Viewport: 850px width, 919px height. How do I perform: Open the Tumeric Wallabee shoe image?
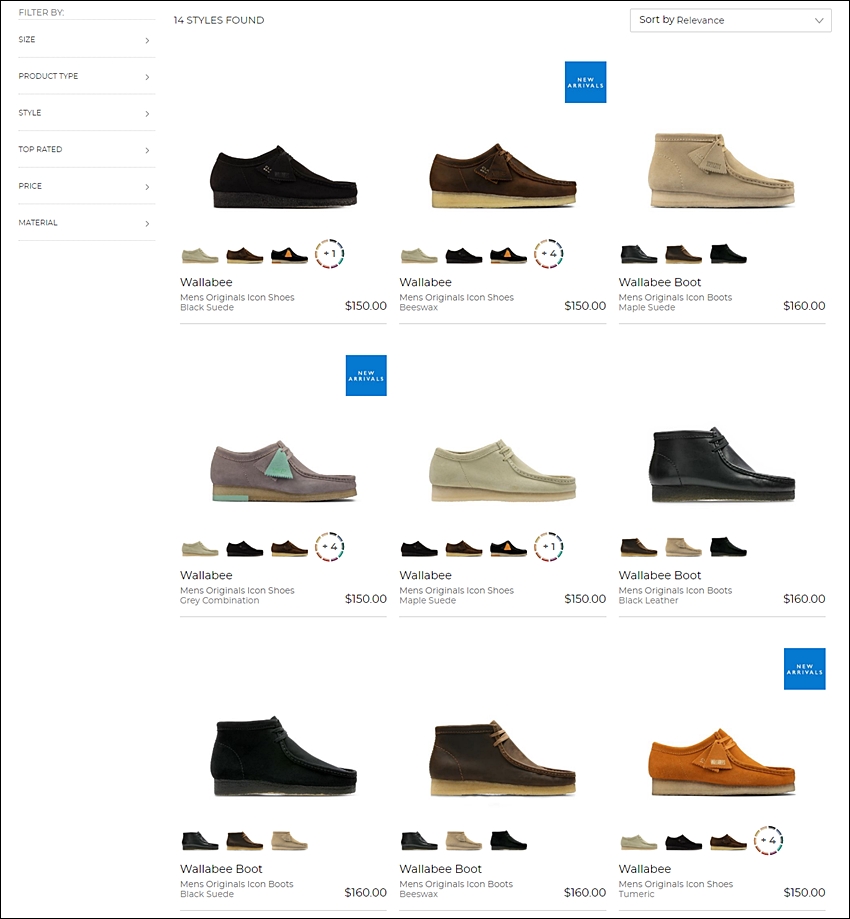[722, 762]
